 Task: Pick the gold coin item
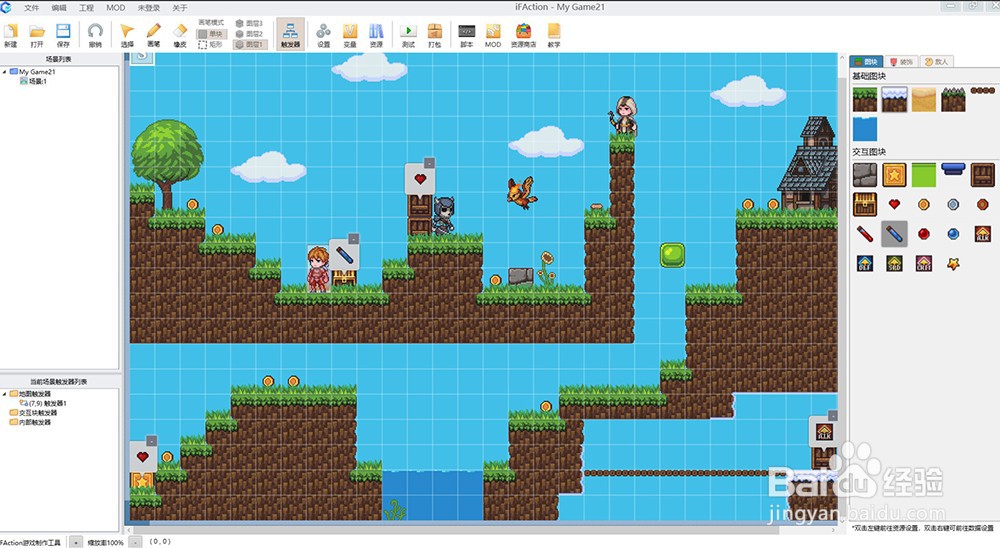coord(923,204)
